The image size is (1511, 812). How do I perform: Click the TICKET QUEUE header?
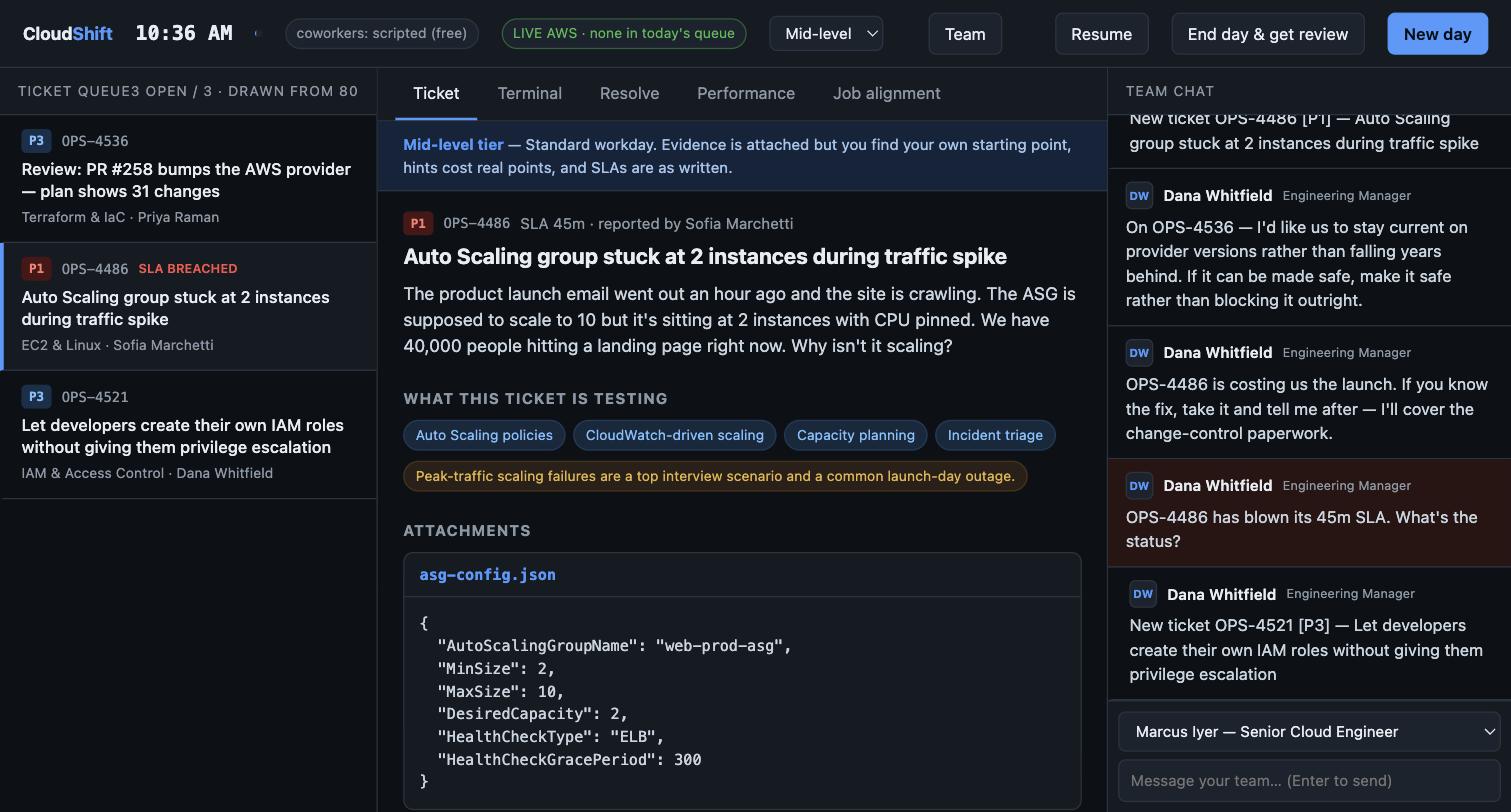[74, 91]
